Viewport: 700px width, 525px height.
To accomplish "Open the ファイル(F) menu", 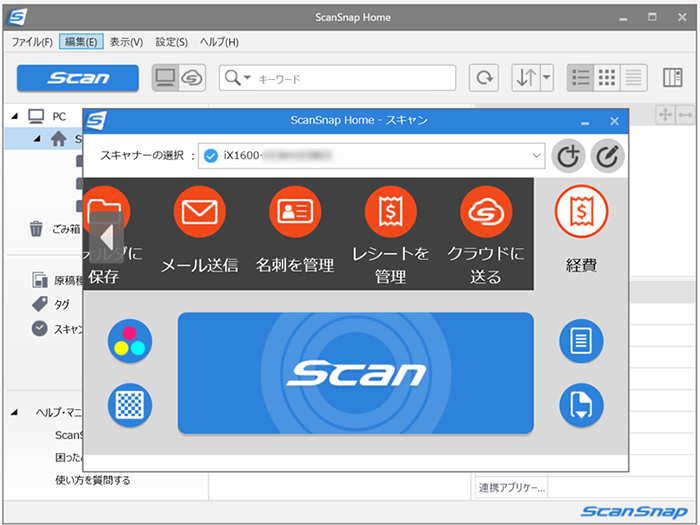I will point(32,42).
